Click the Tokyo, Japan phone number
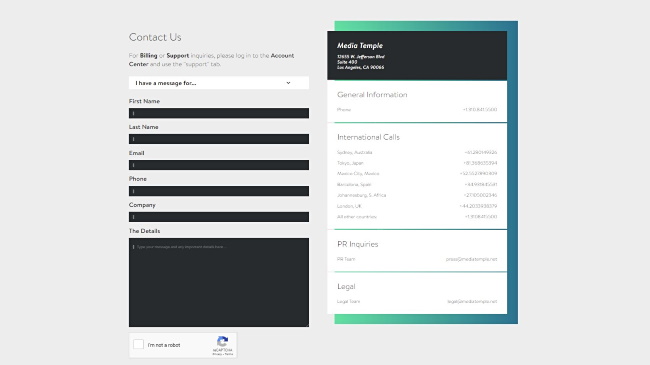Viewport: 650px width, 365px height. coord(480,163)
